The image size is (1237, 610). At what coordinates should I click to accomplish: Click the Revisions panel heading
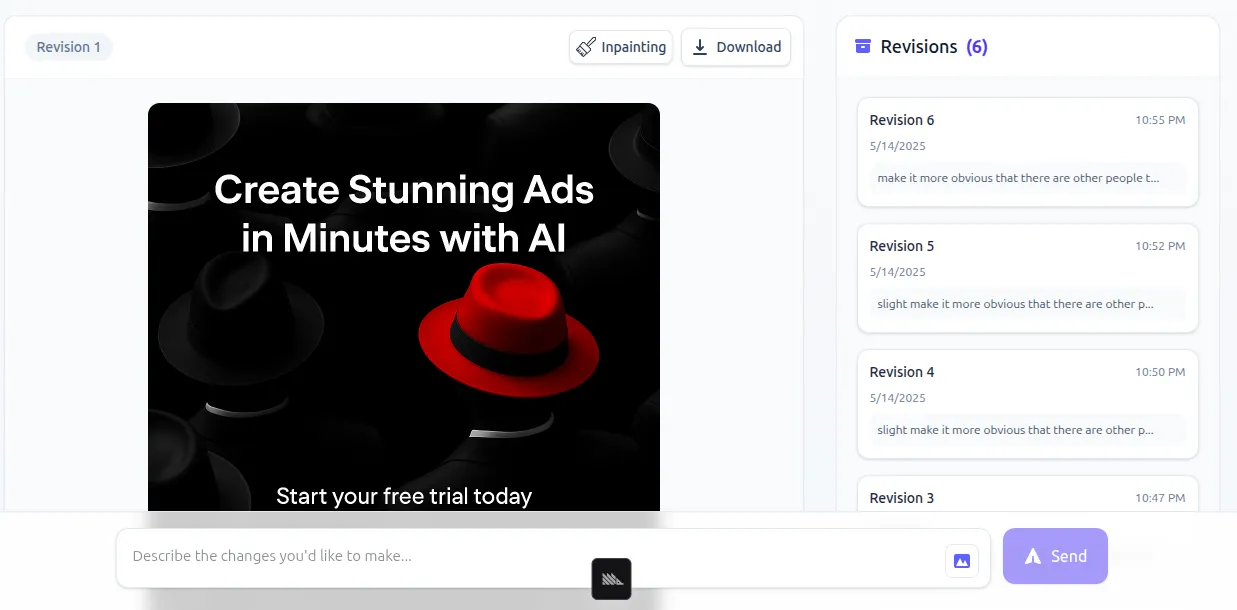(x=919, y=47)
